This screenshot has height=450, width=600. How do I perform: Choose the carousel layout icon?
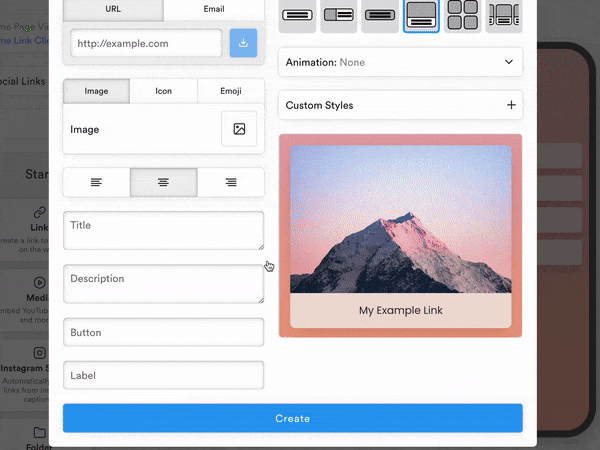503,15
